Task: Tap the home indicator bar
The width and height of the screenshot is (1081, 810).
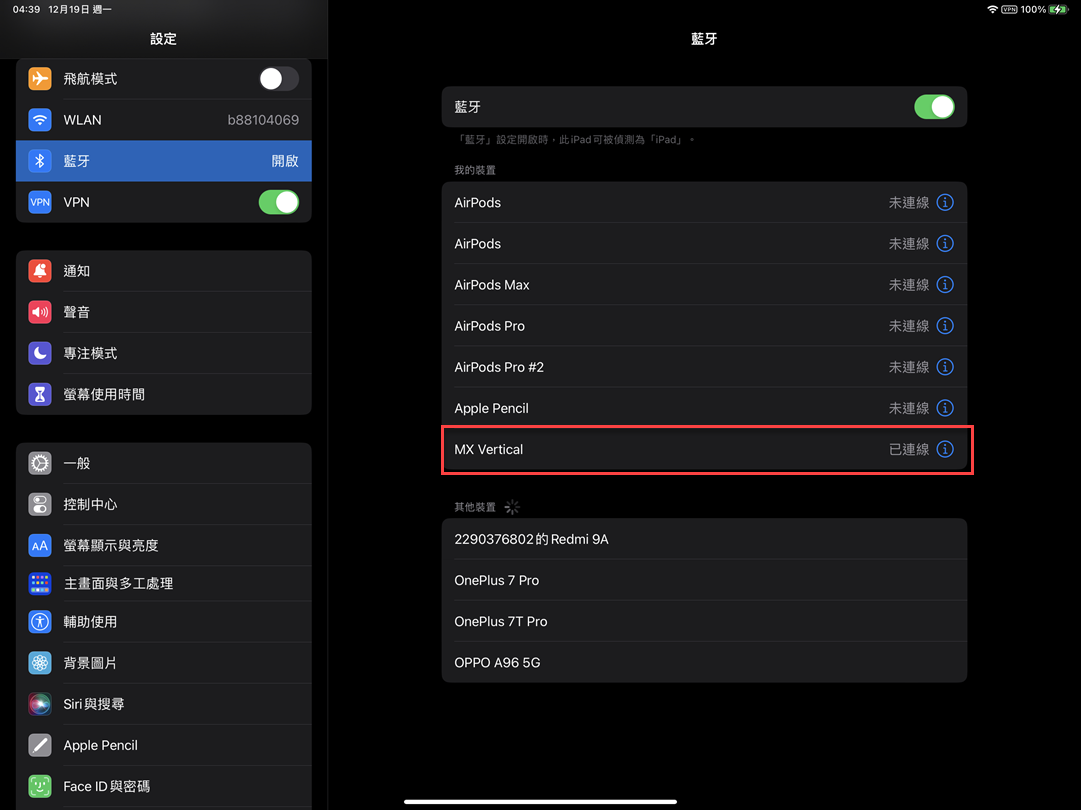Action: (x=540, y=802)
